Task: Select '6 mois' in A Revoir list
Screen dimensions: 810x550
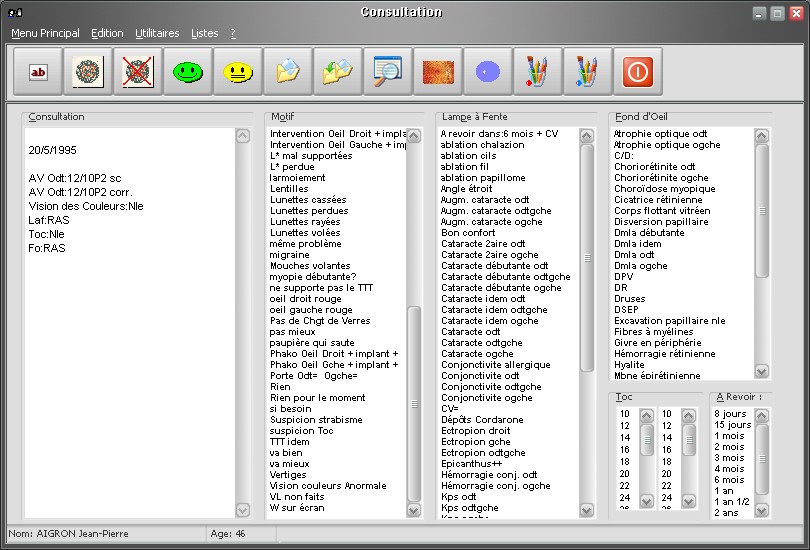Action: tap(729, 480)
